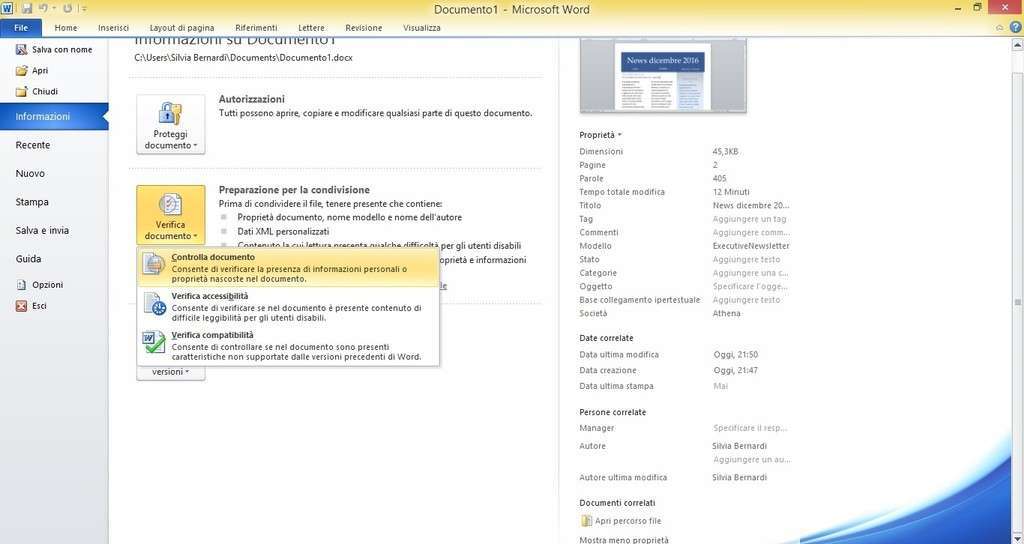This screenshot has height=544, width=1024.
Task: Switch to the Home tab
Action: pos(66,27)
